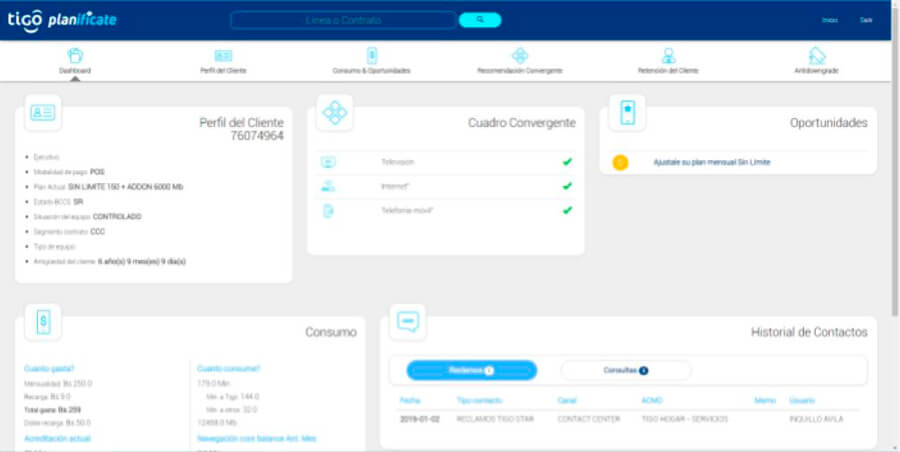Click the Internet green checkmark
Screen dimensions: 900x452
point(567,186)
